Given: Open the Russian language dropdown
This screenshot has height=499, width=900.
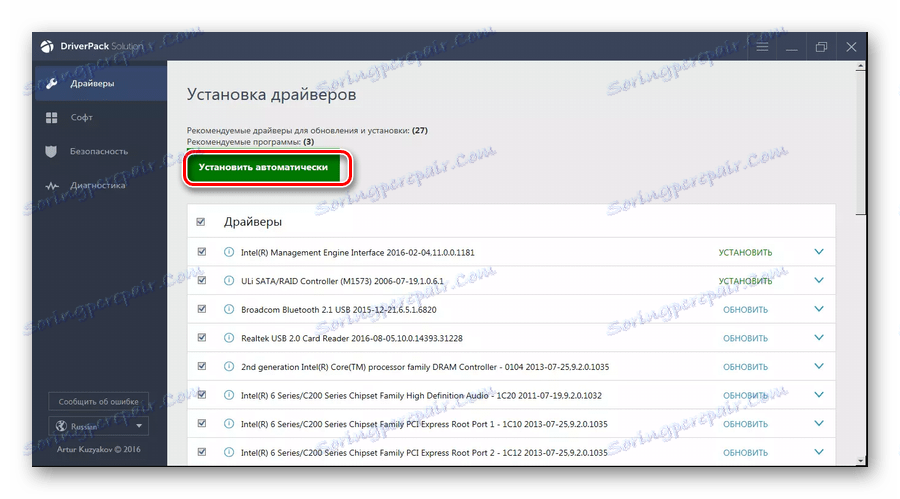Looking at the screenshot, I should pyautogui.click(x=98, y=426).
